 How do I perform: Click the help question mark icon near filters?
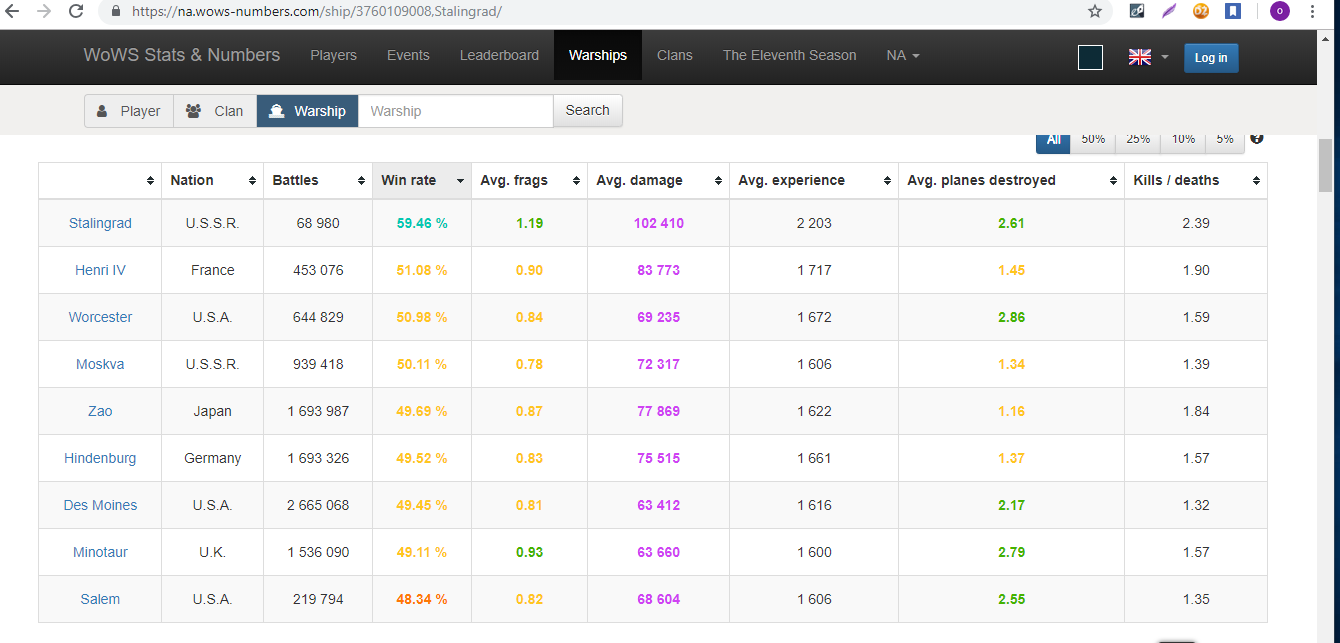1257,139
